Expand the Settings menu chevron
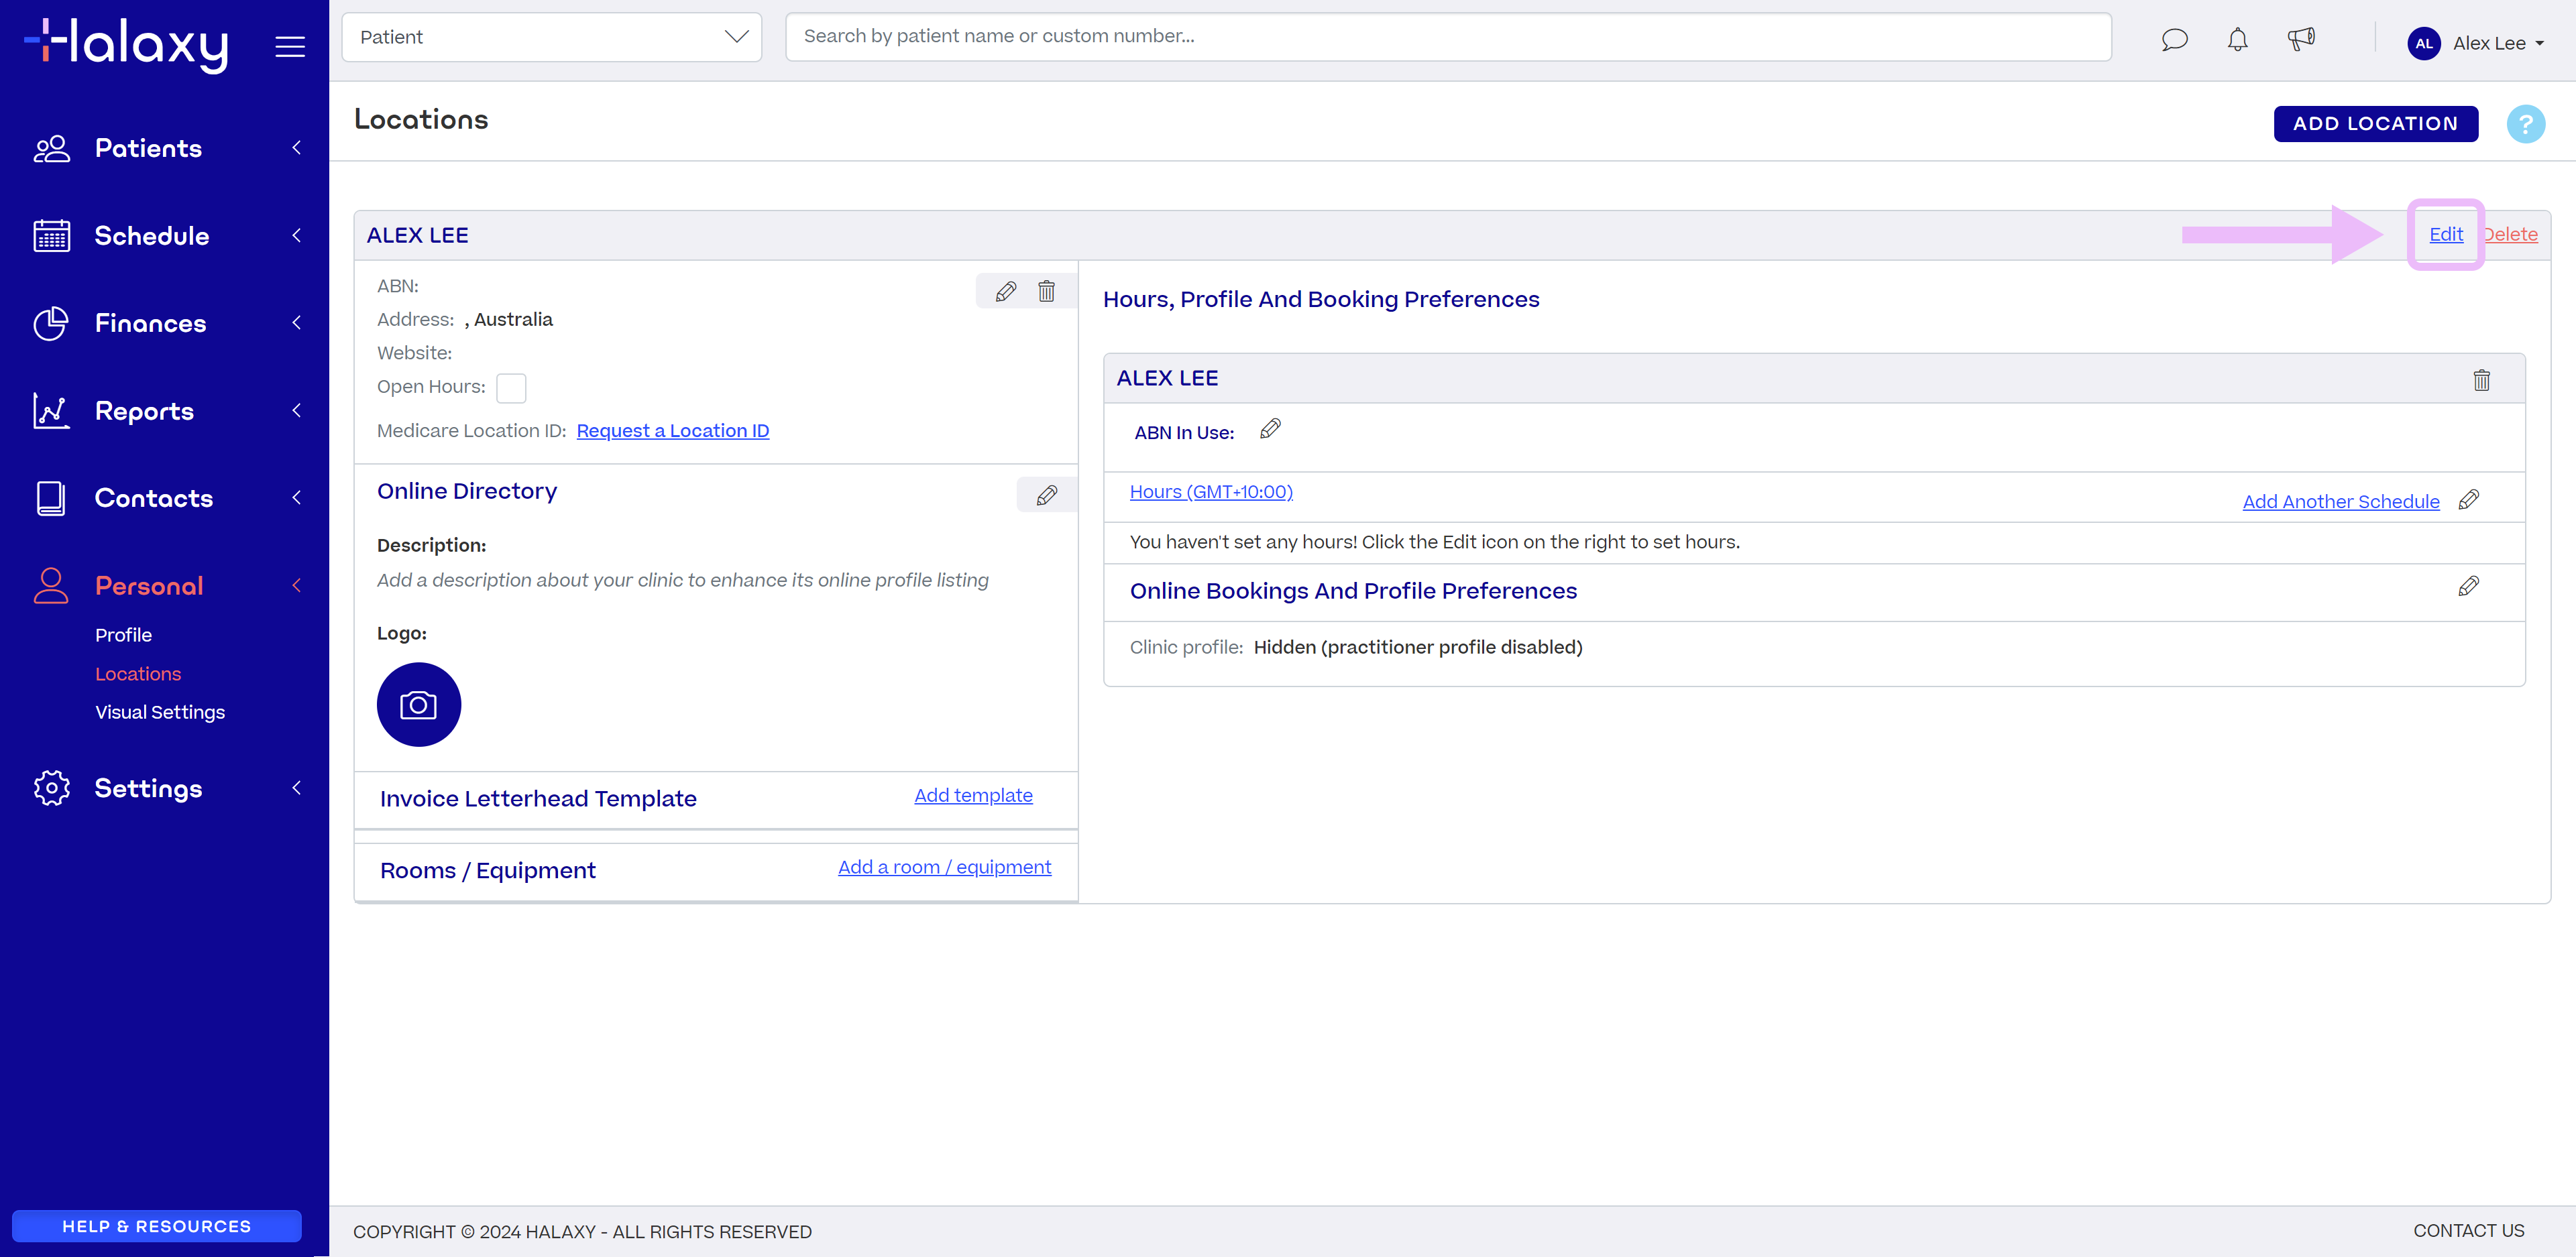Screen dimensions: 2576x1257 pos(296,788)
